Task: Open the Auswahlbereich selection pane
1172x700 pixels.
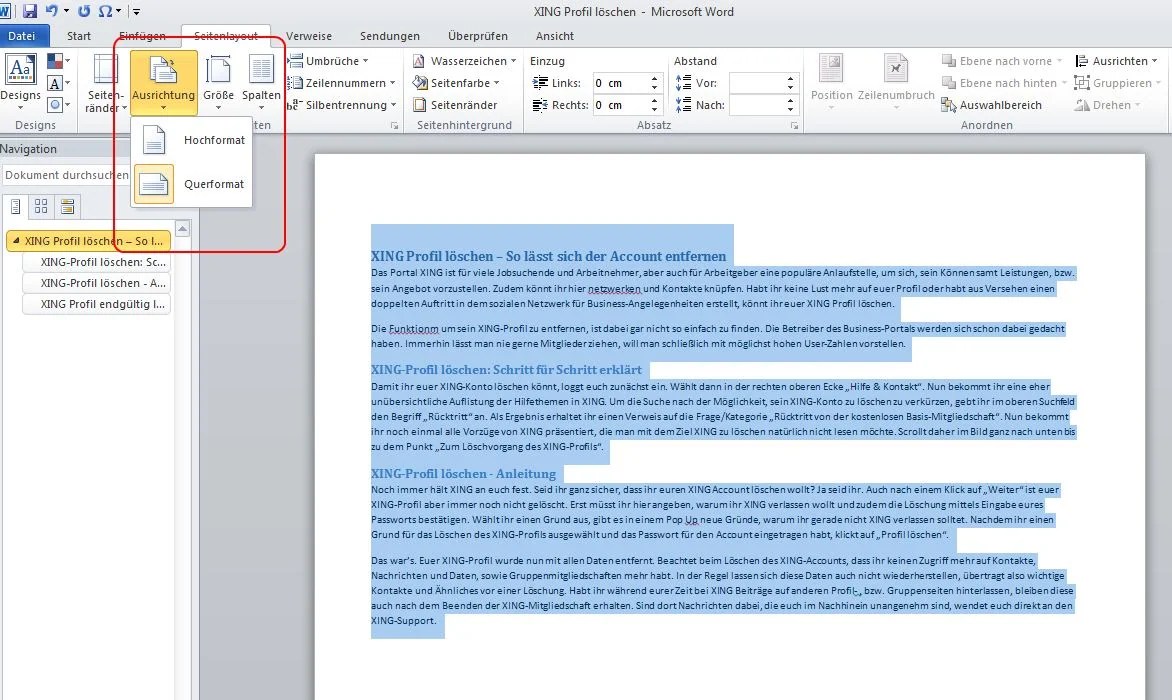Action: (x=992, y=105)
